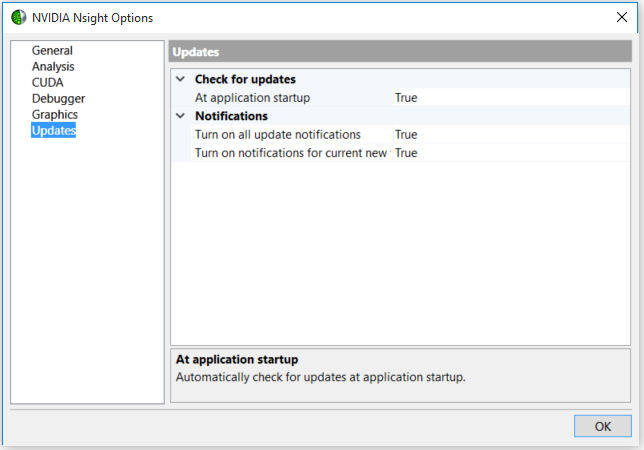Click the Automatically check for updates description
The width and height of the screenshot is (644, 450).
click(x=320, y=377)
